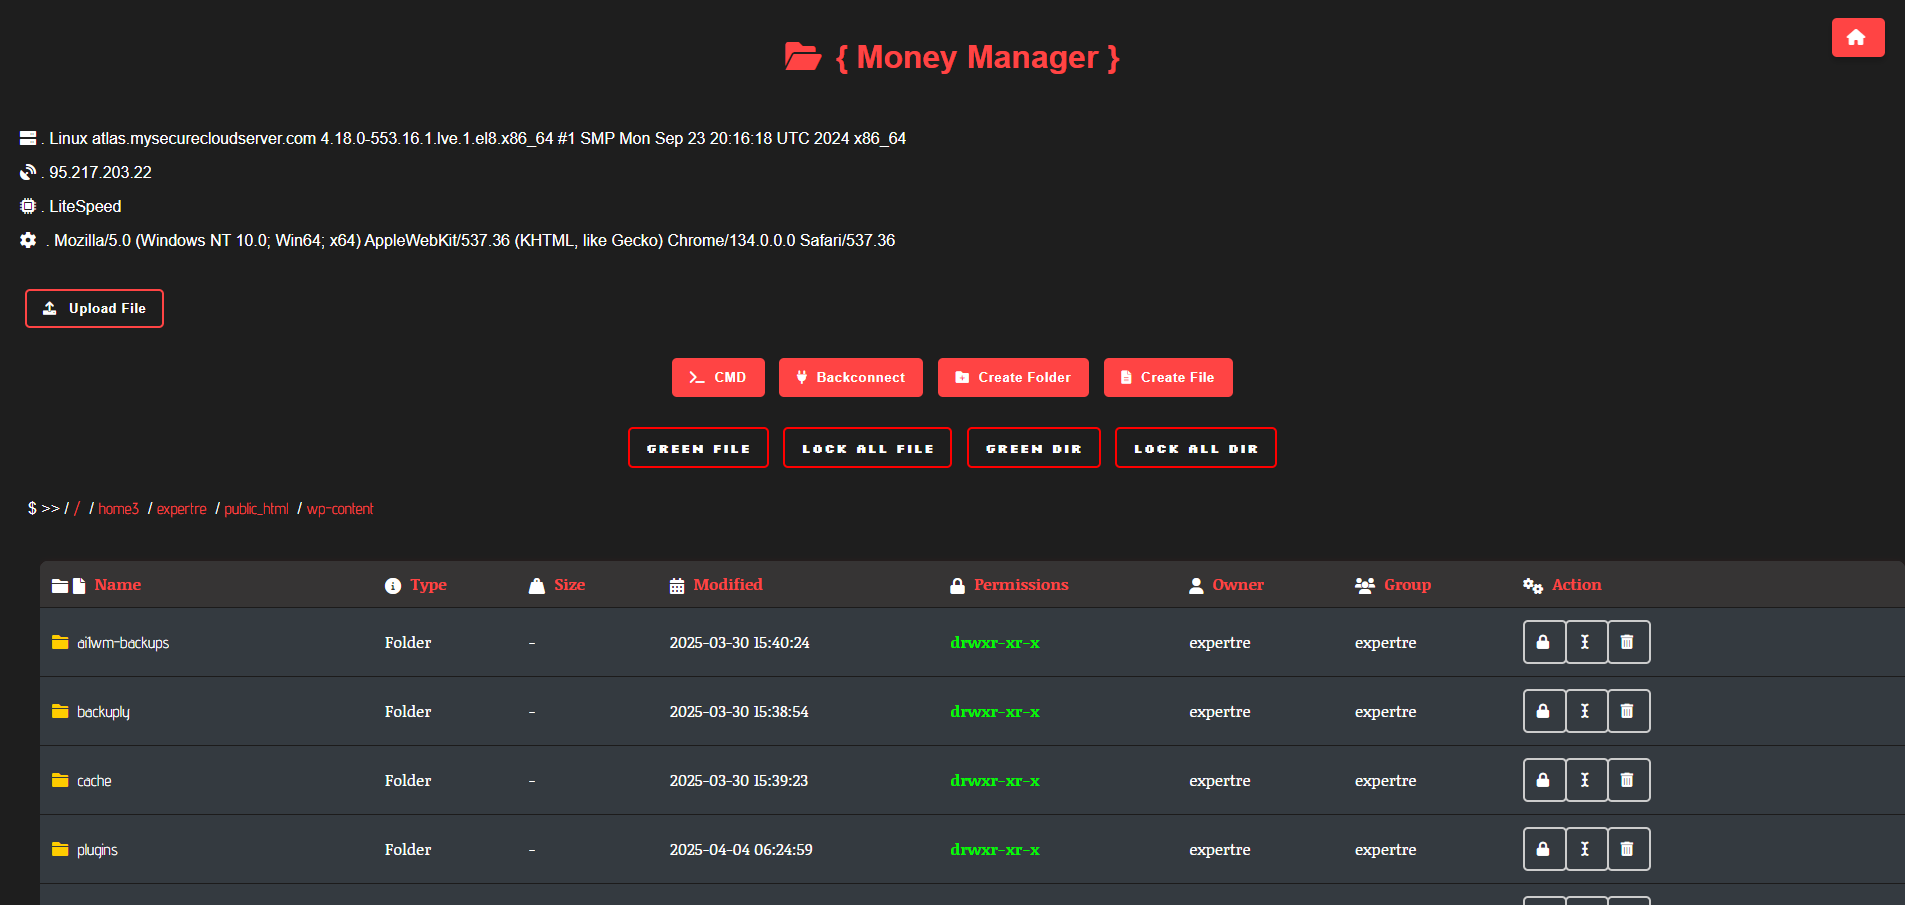This screenshot has width=1905, height=905.
Task: Open the expertre breadcrumb link
Action: coord(181,509)
